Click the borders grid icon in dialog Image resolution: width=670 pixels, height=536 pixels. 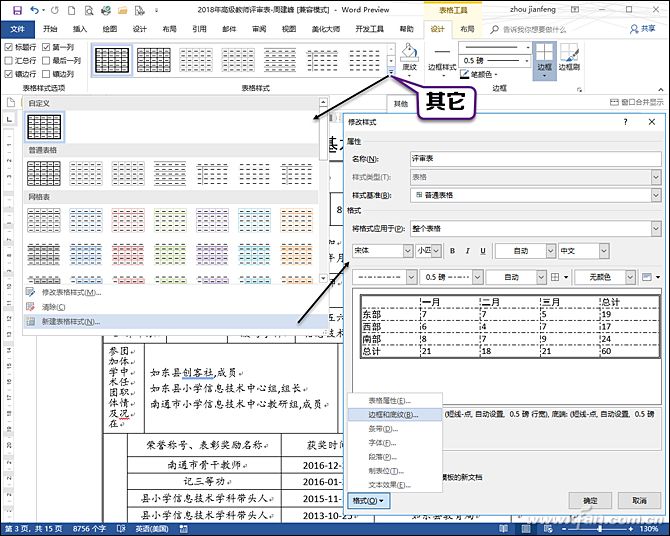[x=555, y=277]
